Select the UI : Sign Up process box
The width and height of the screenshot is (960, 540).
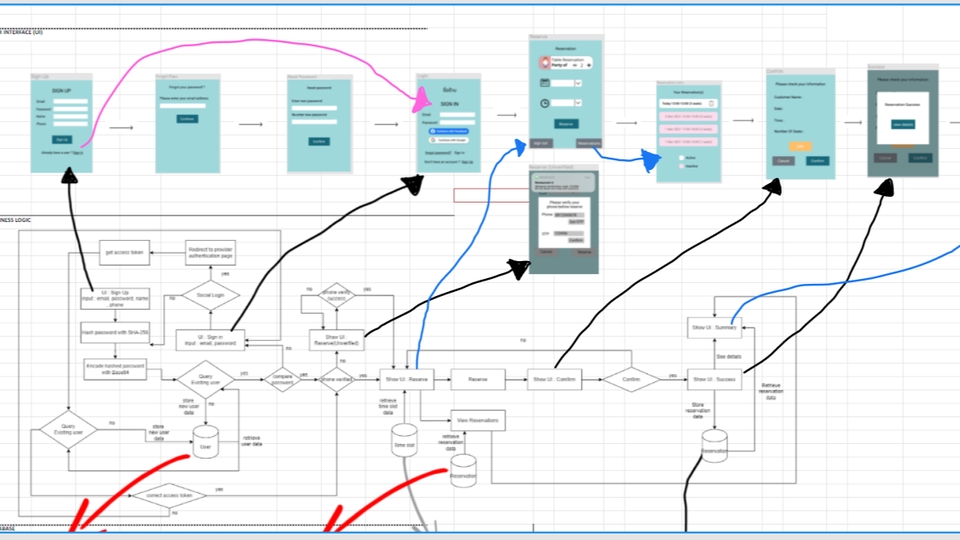115,299
